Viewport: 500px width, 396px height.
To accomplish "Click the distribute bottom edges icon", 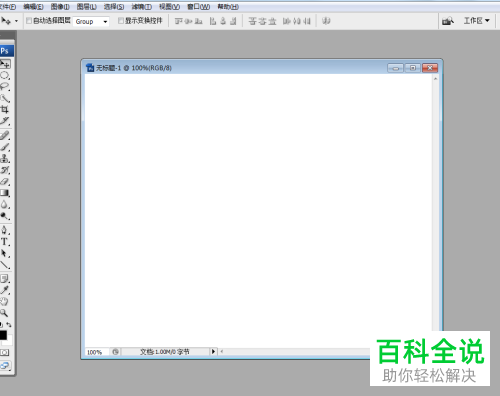I will click(x=272, y=21).
